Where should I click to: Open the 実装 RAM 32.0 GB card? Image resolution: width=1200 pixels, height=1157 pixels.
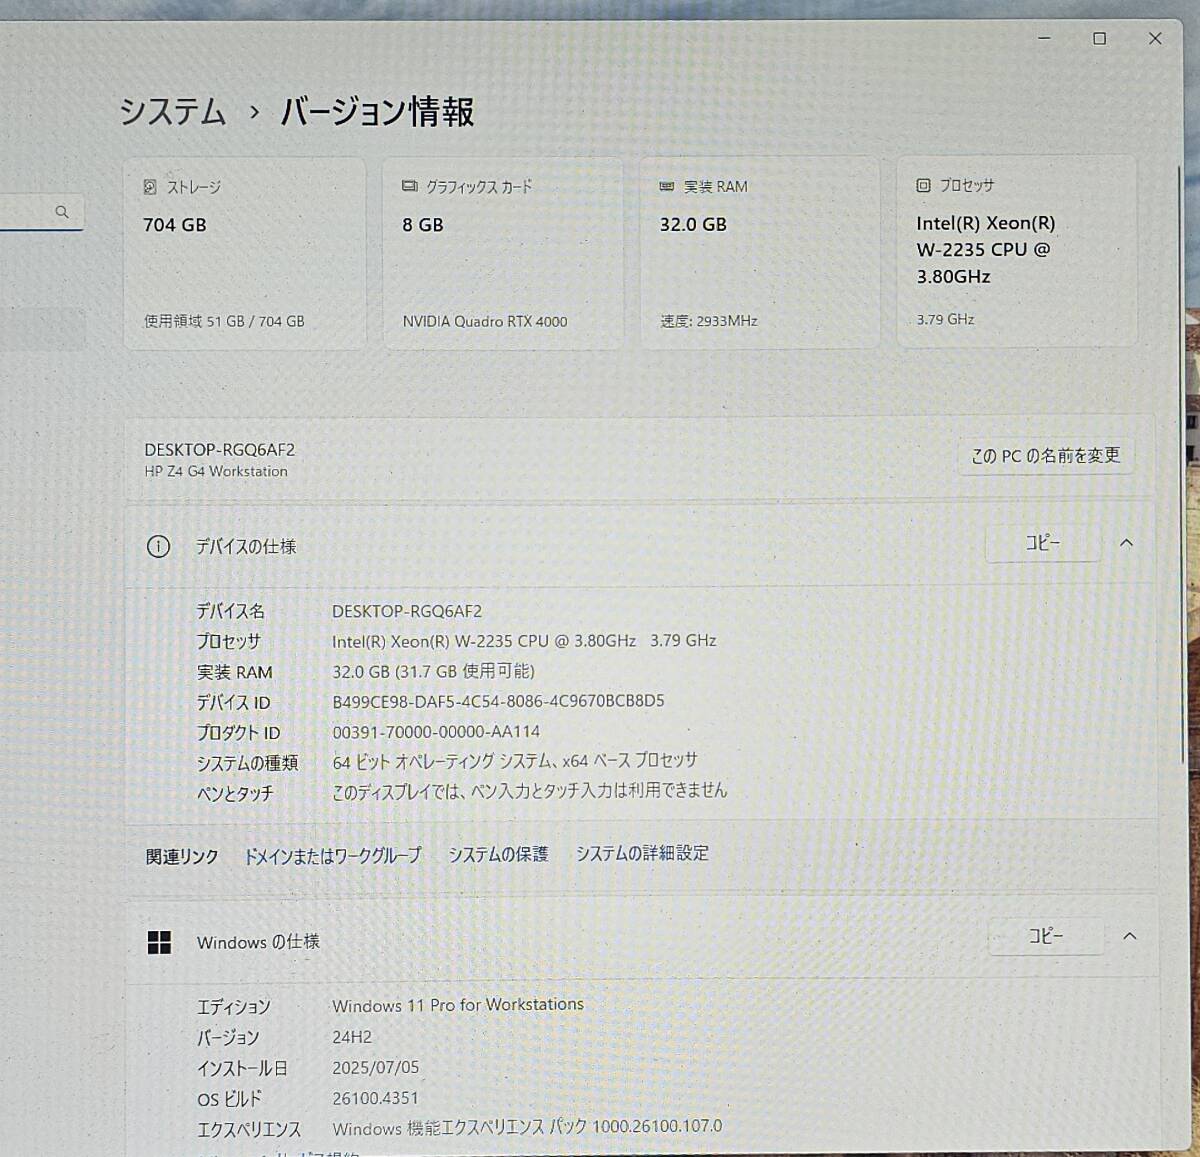(760, 253)
